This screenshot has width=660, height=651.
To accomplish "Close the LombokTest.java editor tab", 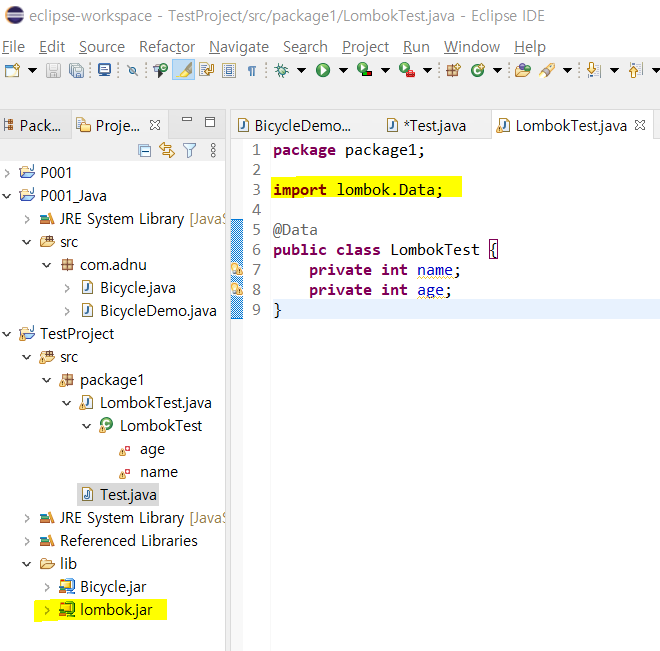I will (640, 125).
